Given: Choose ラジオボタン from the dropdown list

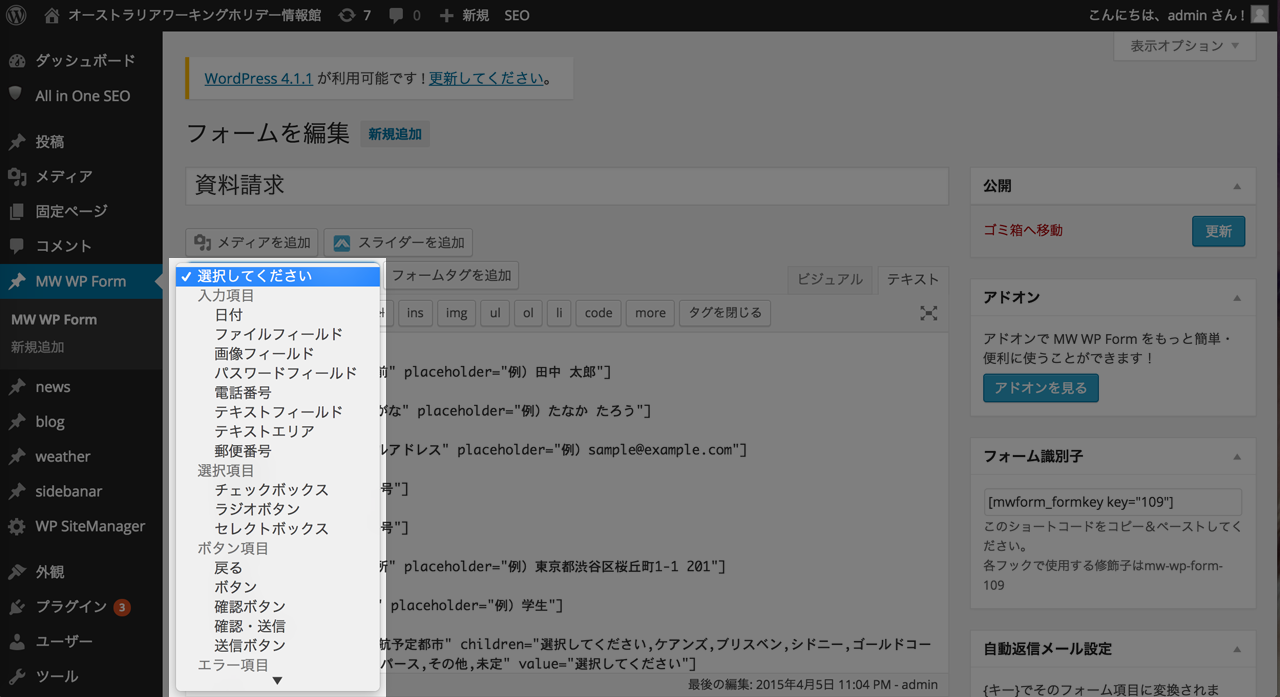Looking at the screenshot, I should [x=278, y=509].
